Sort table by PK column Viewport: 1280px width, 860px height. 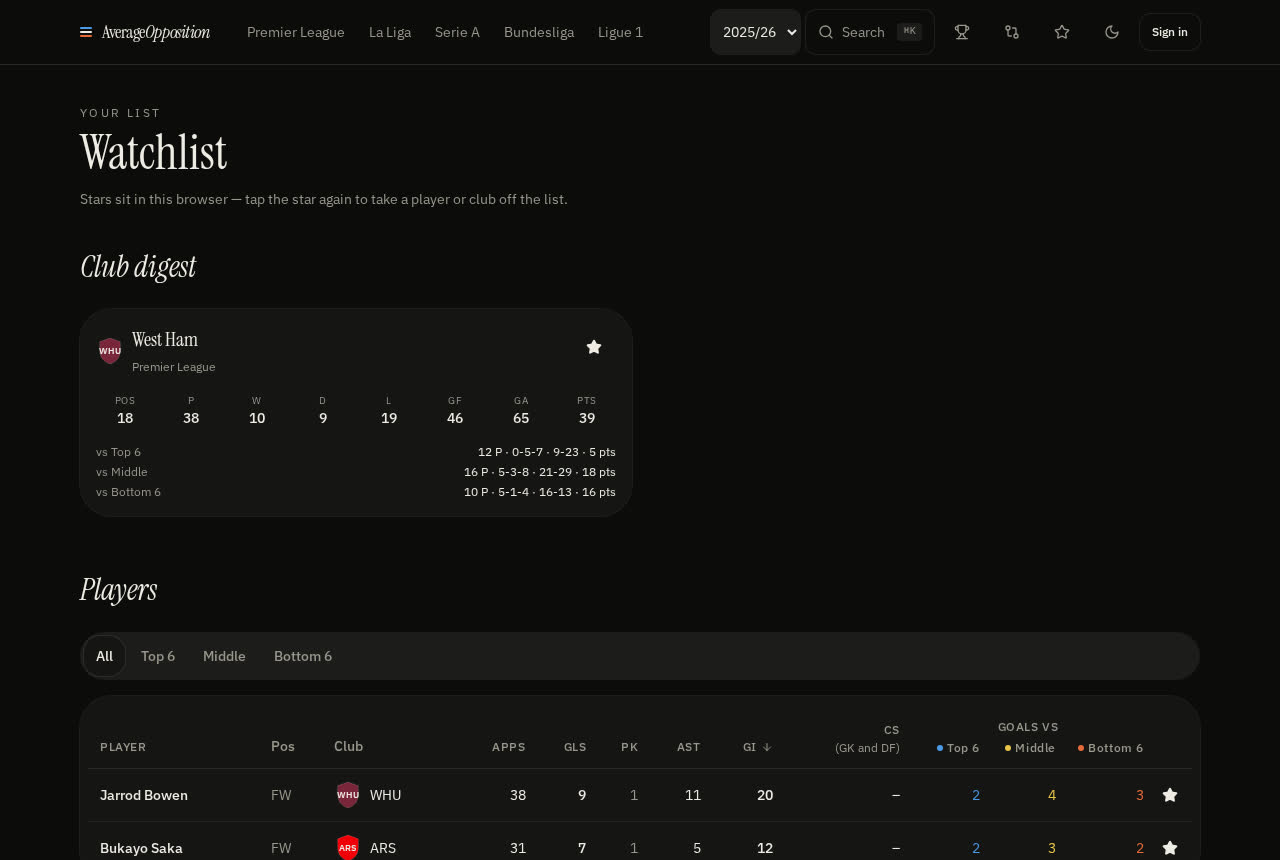pyautogui.click(x=629, y=747)
